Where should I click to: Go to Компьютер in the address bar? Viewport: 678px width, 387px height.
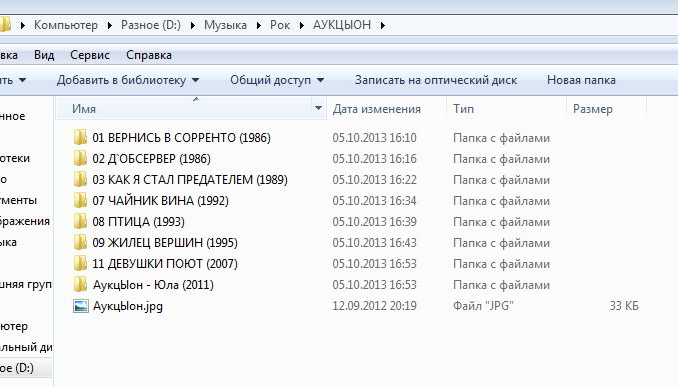66,25
